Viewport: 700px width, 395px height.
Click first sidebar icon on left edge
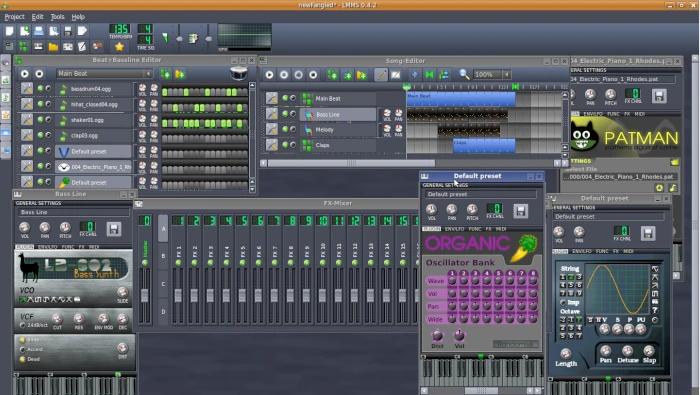tap(6, 63)
